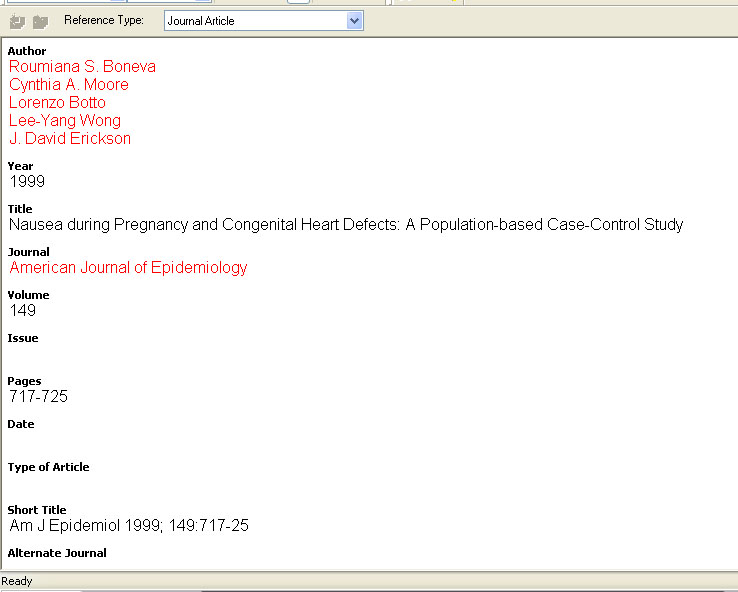Open the Reference Type dropdown arrow
The height and width of the screenshot is (592, 738).
354,21
